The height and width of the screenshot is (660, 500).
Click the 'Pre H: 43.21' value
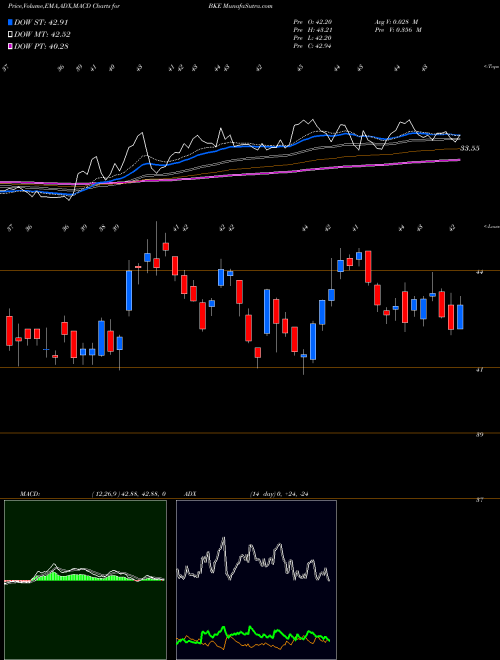point(312,30)
